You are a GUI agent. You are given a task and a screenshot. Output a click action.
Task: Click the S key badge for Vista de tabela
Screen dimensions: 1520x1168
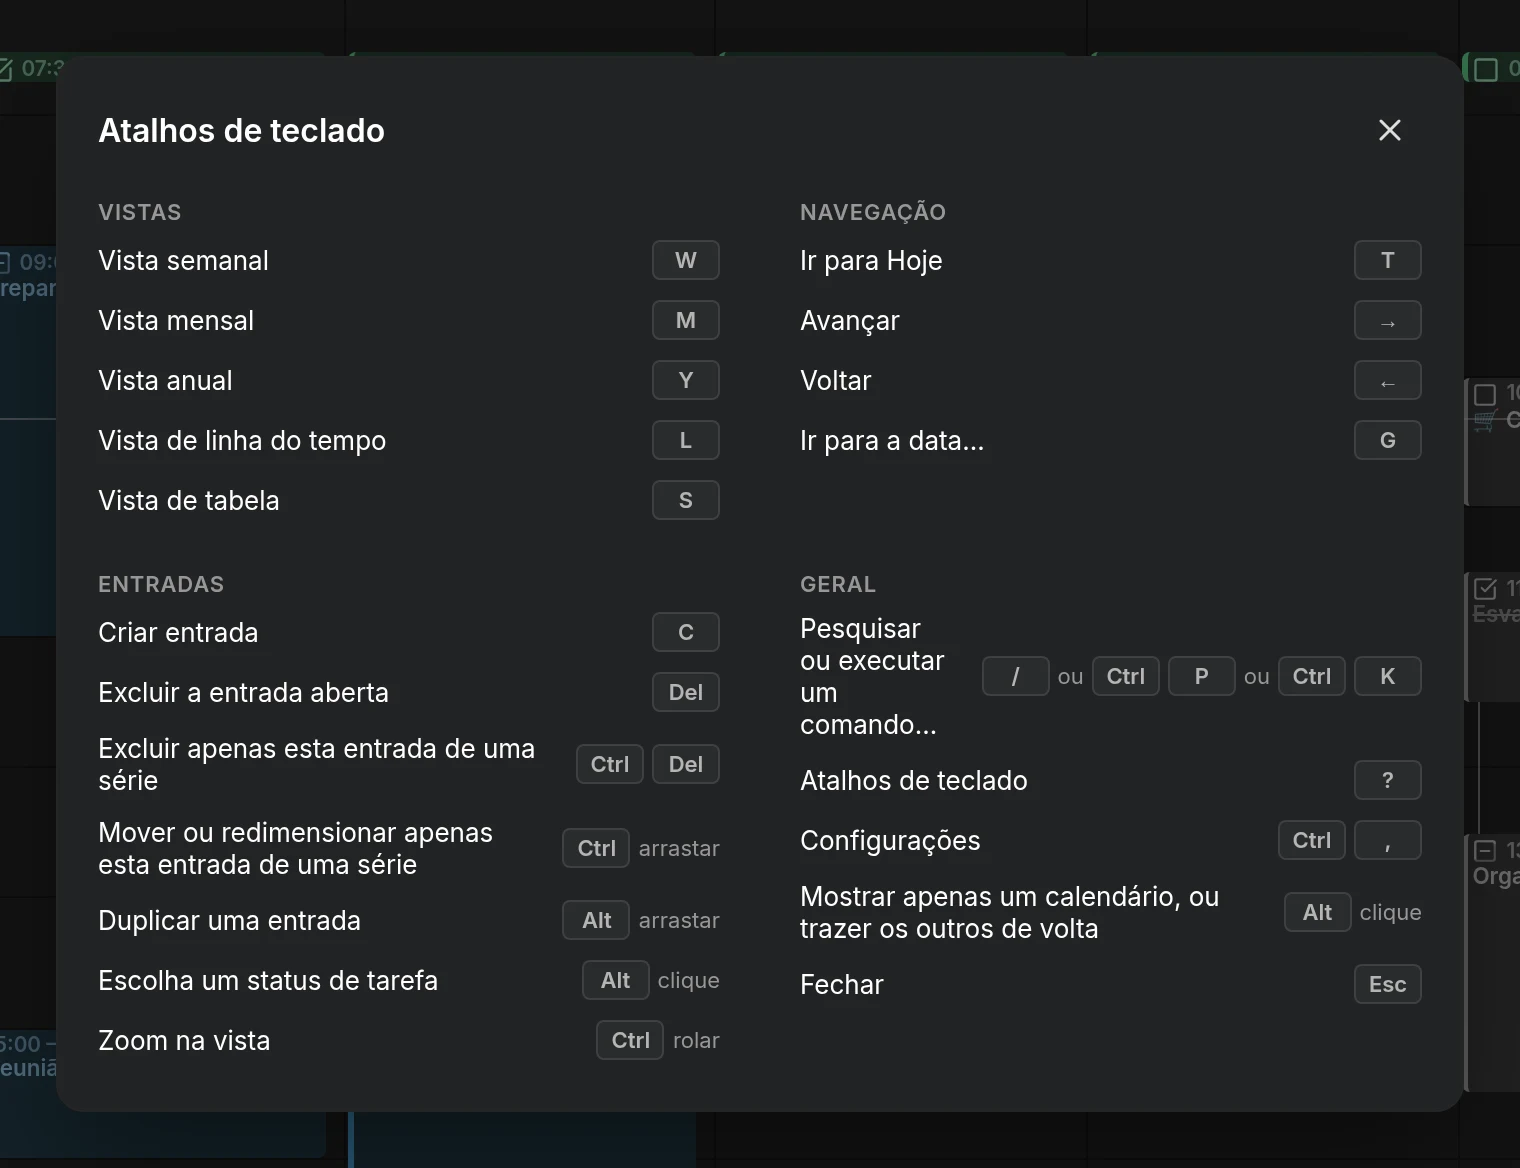pos(686,500)
